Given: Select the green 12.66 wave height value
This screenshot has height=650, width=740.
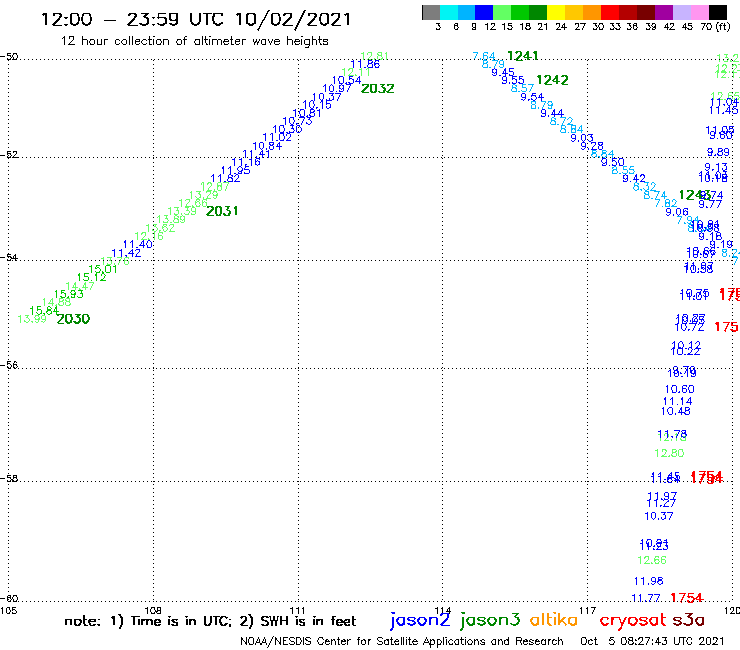Looking at the screenshot, I should (x=652, y=560).
